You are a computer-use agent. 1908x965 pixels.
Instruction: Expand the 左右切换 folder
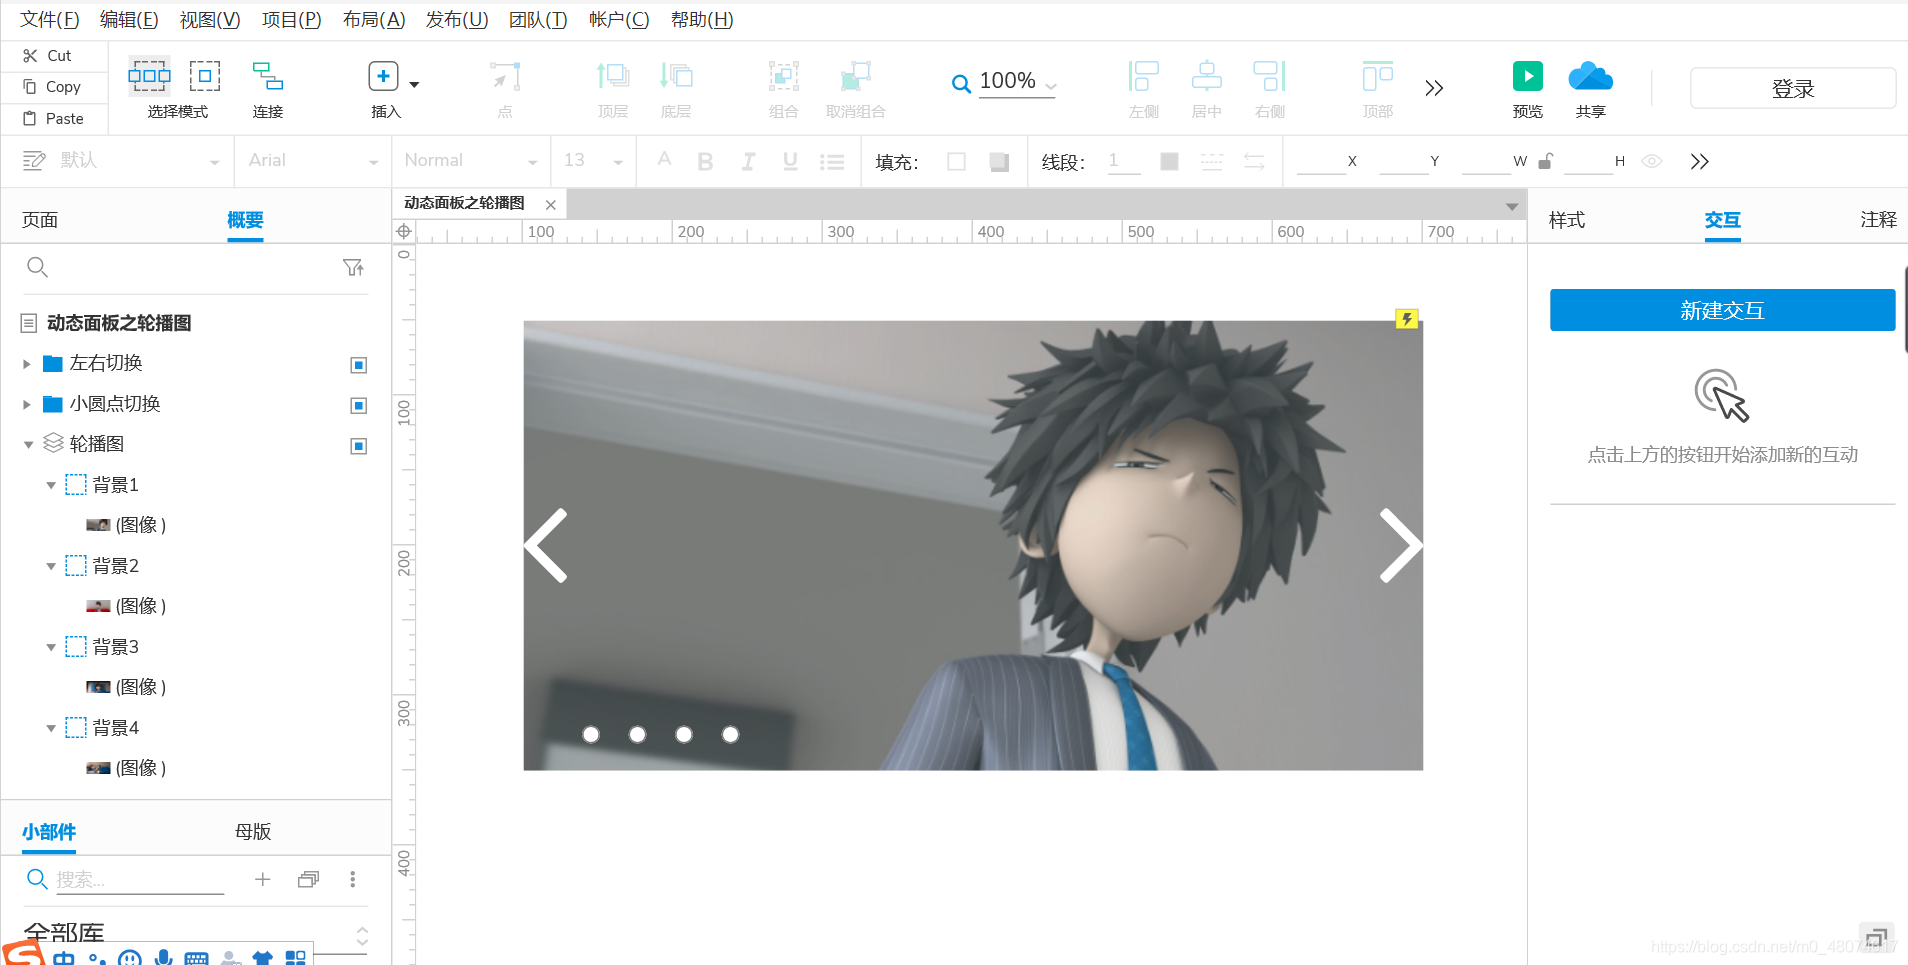(x=27, y=364)
